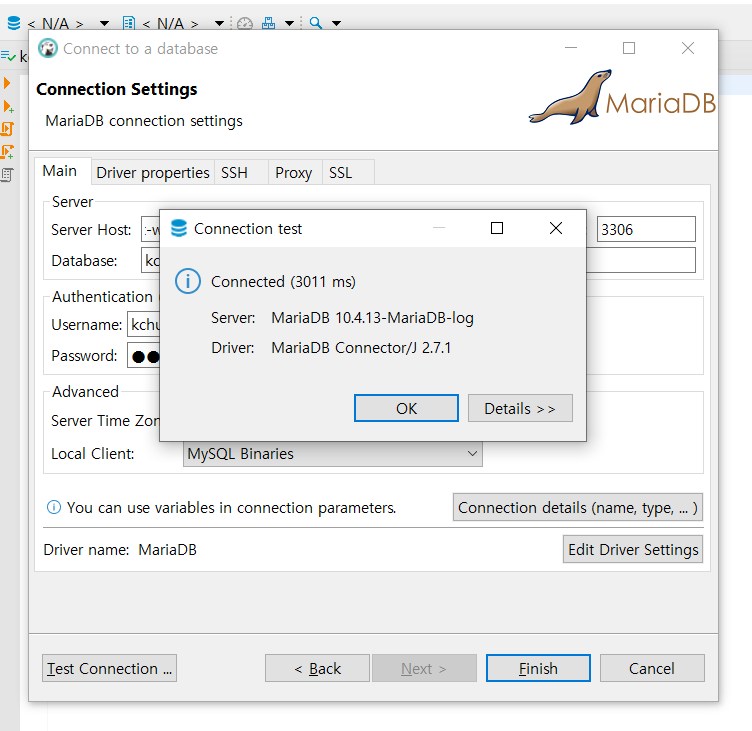
Task: Open the Driver properties tab
Action: pyautogui.click(x=153, y=172)
